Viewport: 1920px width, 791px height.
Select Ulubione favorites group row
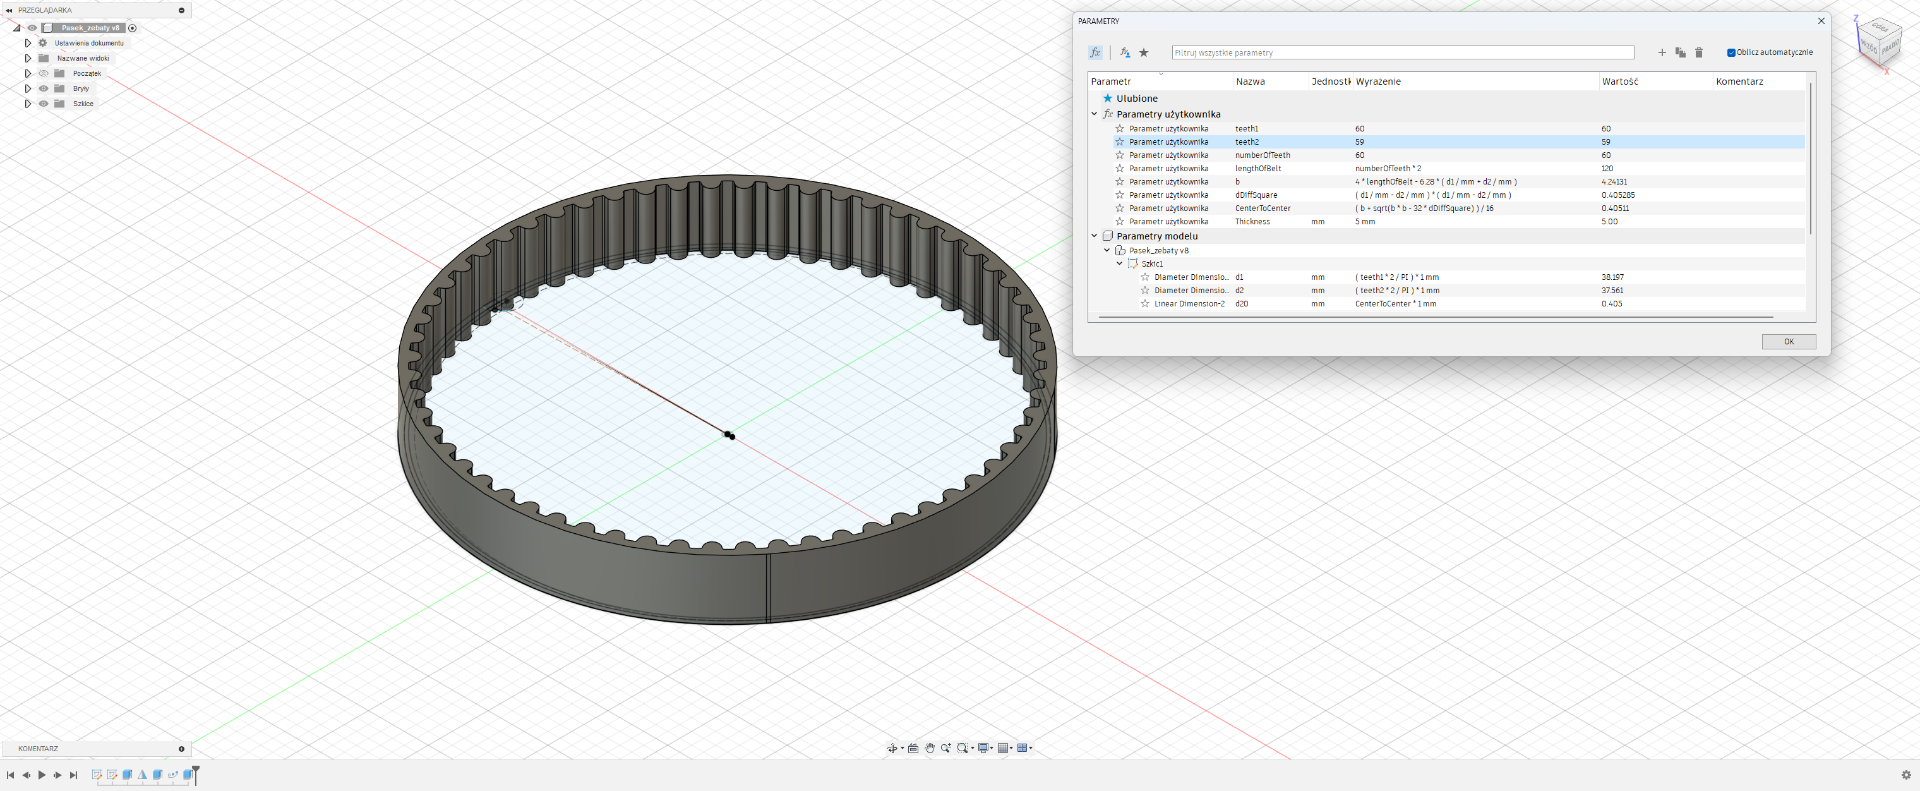1447,98
